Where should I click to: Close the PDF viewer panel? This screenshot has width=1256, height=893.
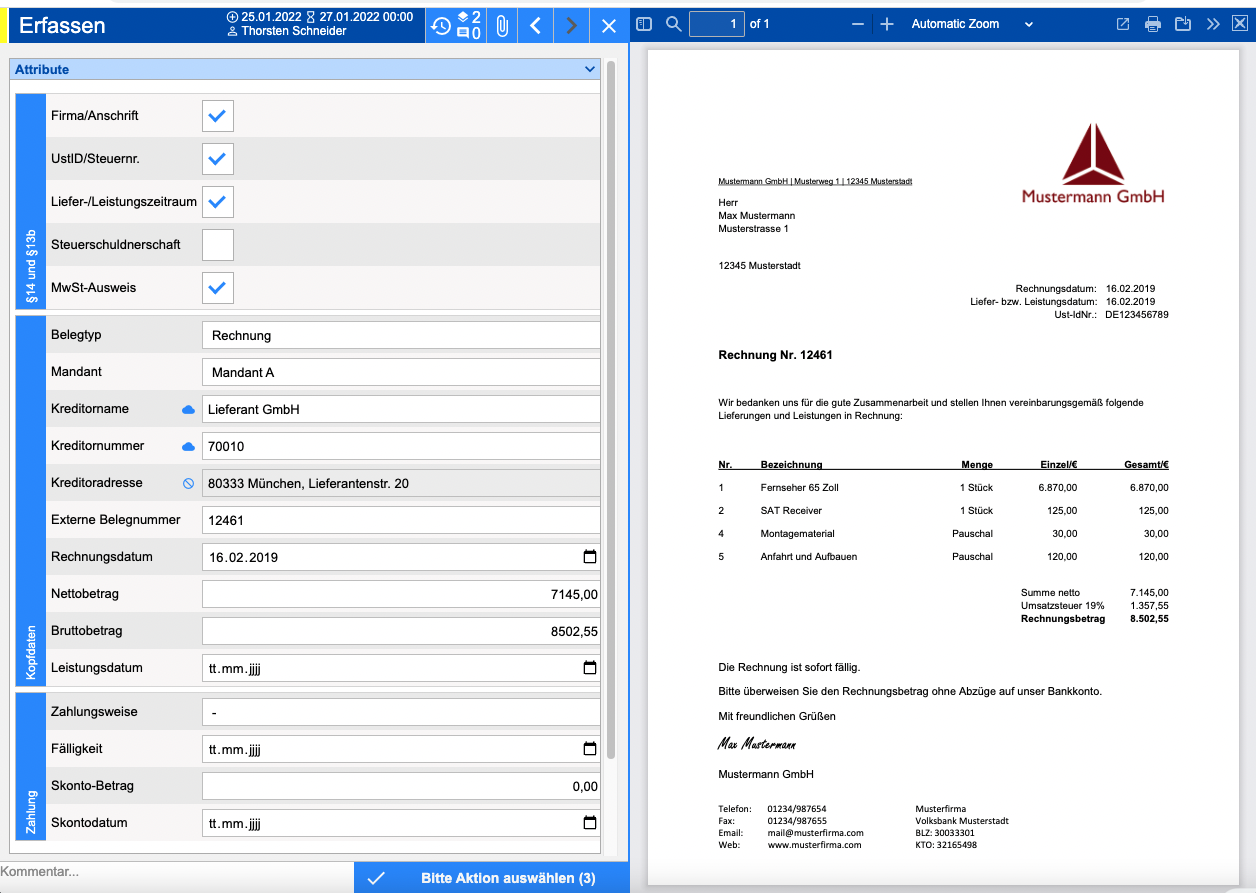[x=1240, y=24]
